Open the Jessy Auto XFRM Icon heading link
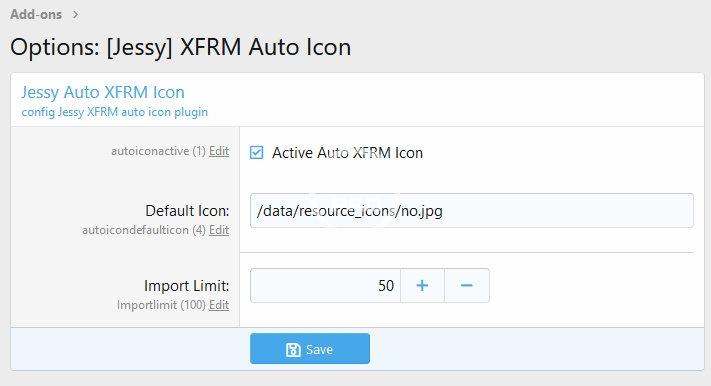Viewport: 711px width, 386px height. pos(103,92)
